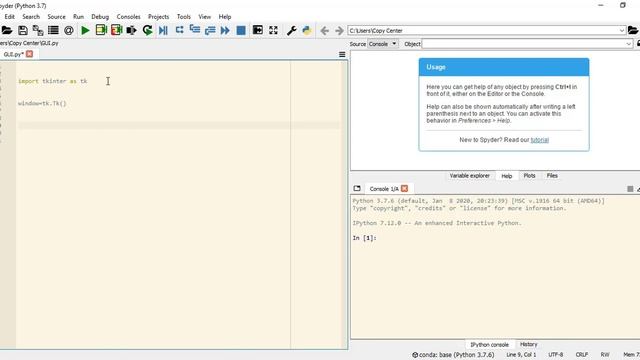This screenshot has height=360, width=640.
Task: Open editor pane options hamburger menu
Action: [x=342, y=54]
